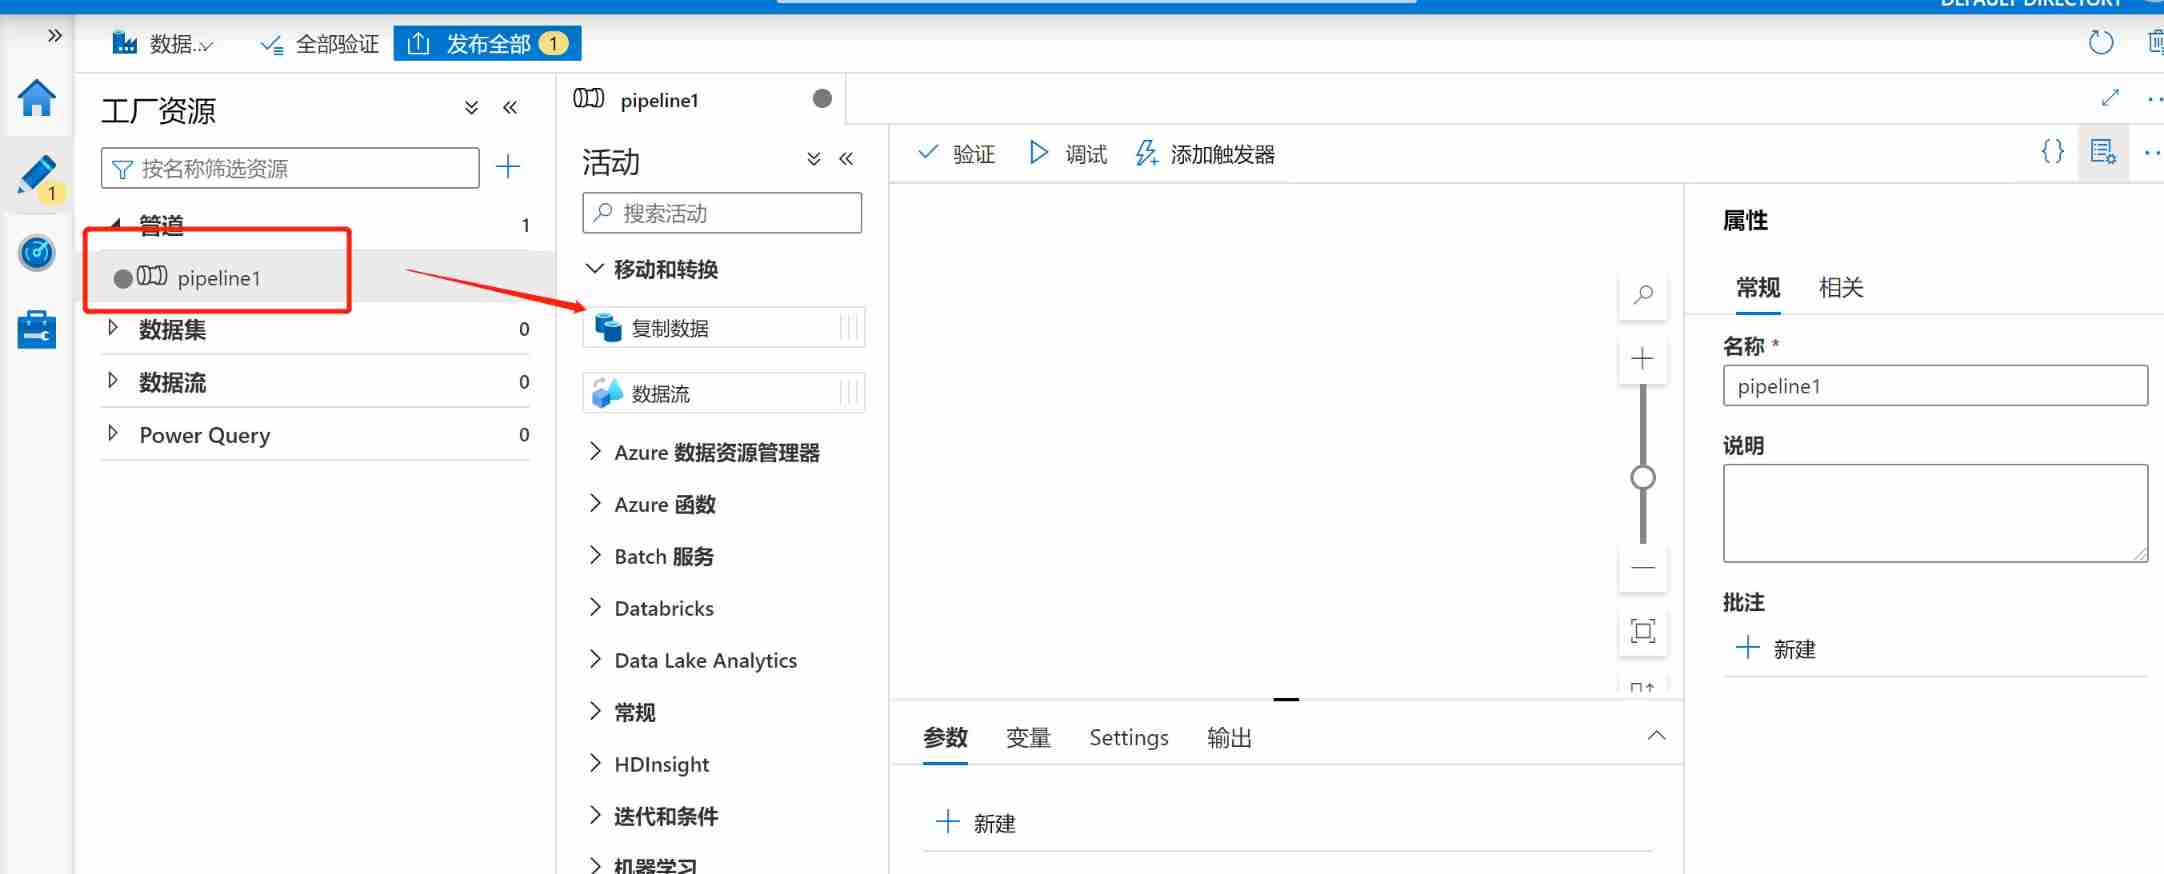Collapse the 移动和转换 category
2164x874 pixels.
[595, 268]
